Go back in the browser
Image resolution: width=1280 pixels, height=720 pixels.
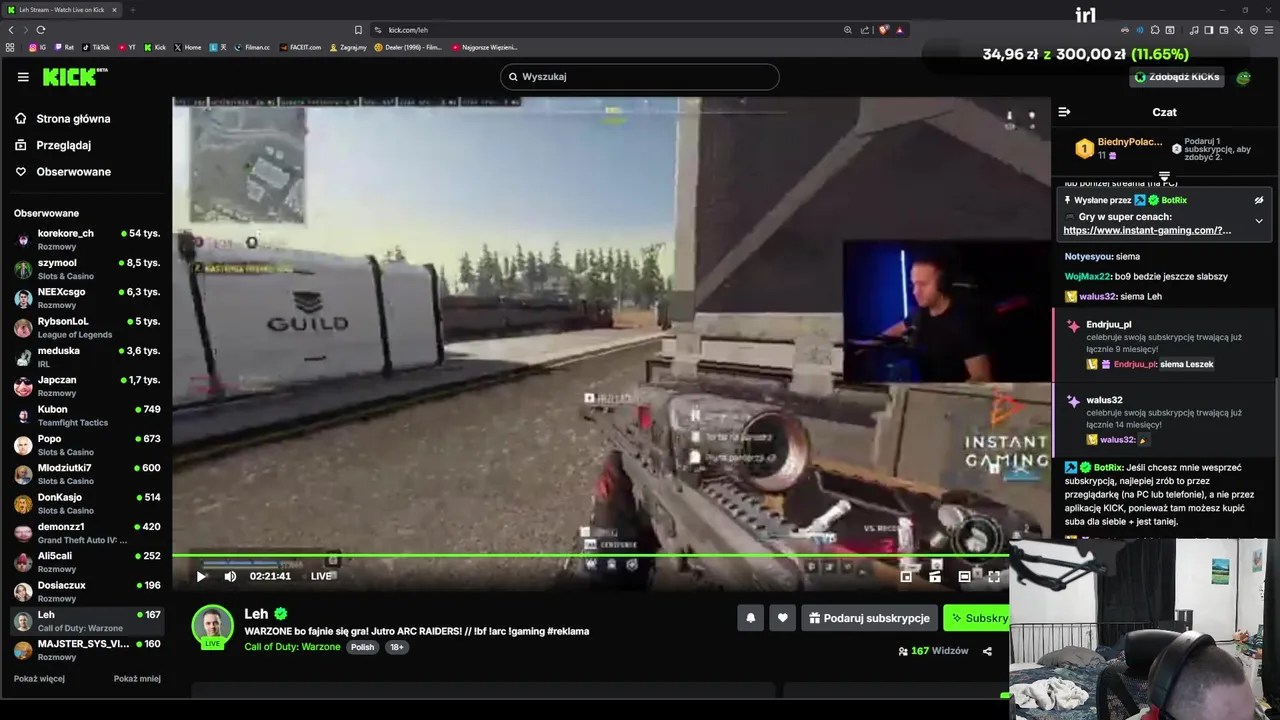(11, 30)
